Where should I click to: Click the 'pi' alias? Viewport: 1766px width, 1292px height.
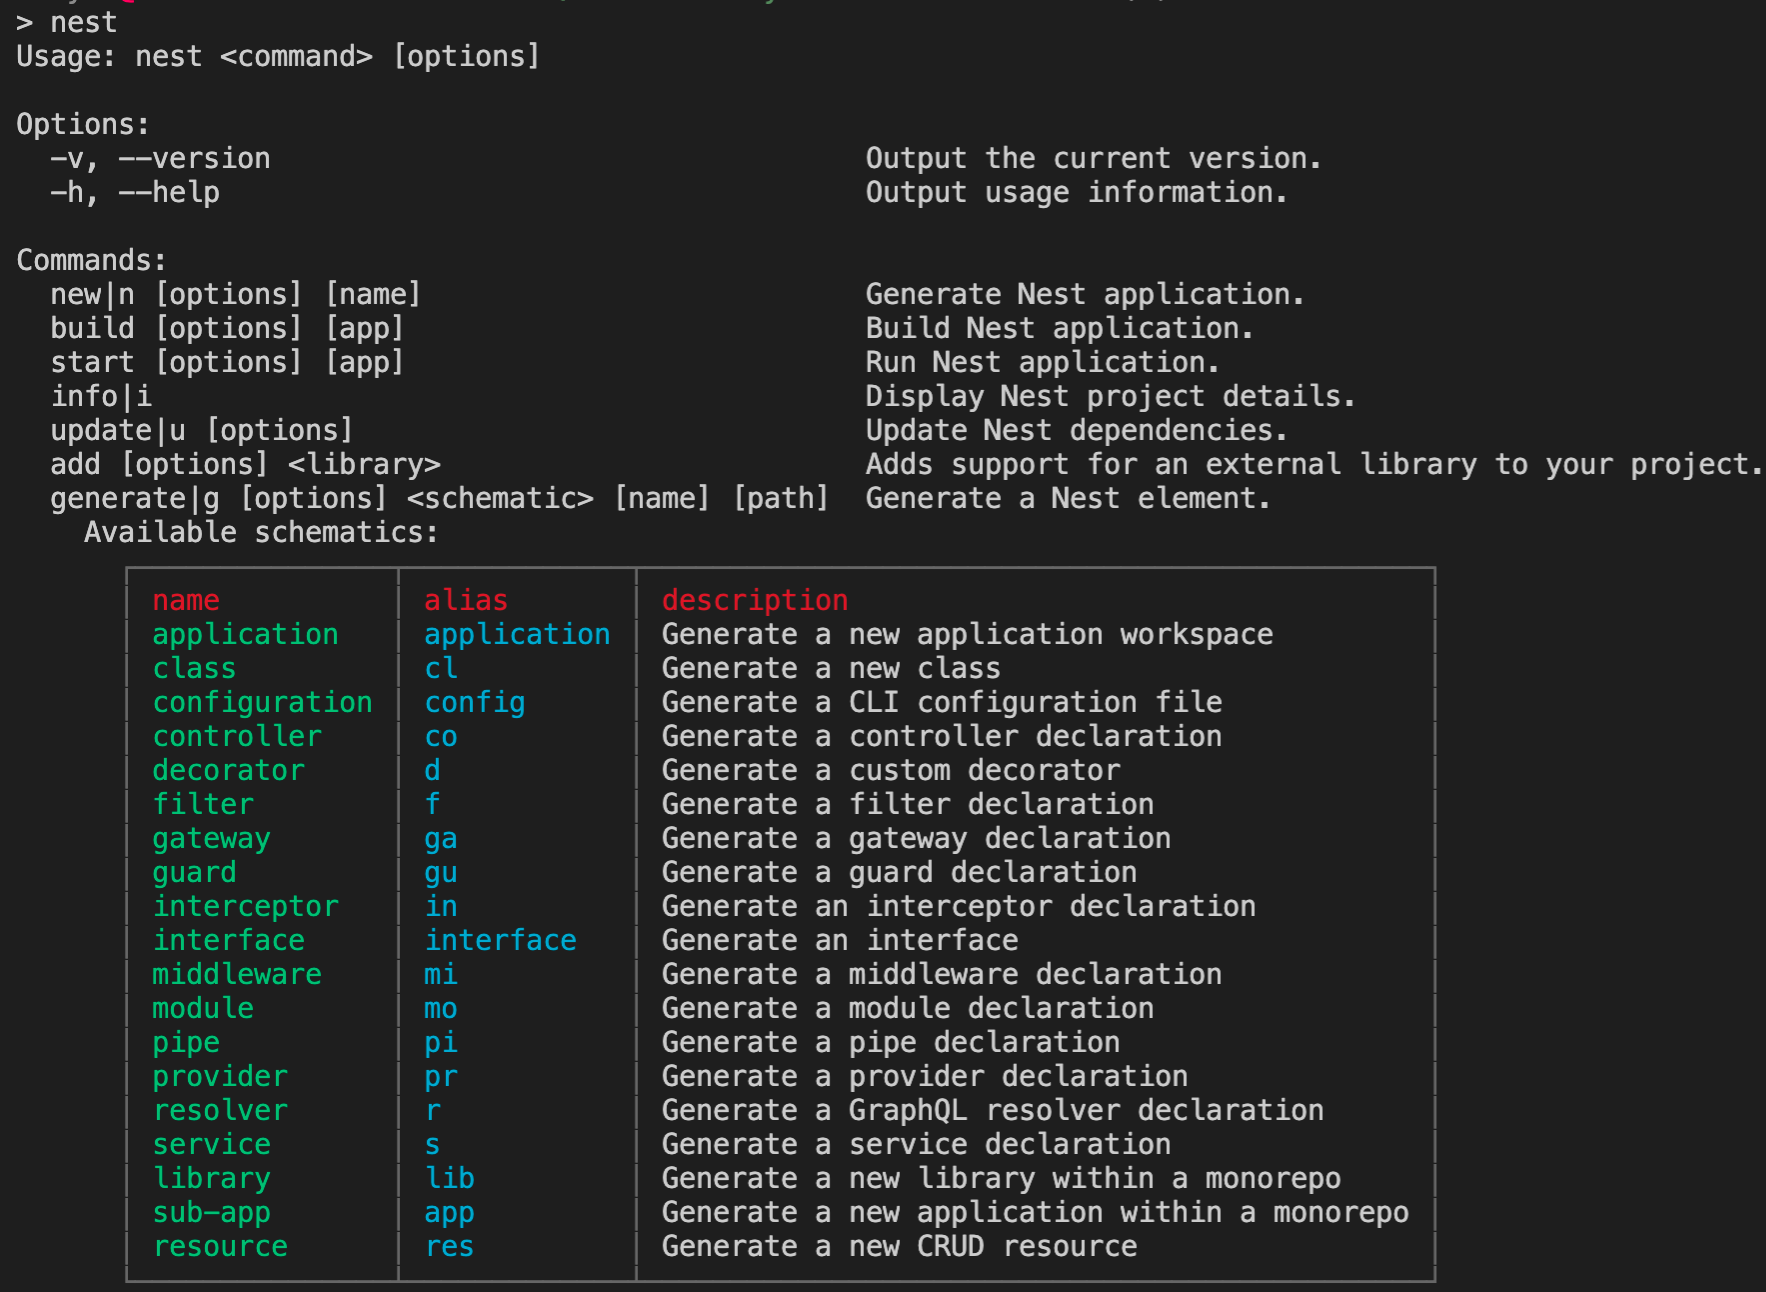(x=441, y=1043)
